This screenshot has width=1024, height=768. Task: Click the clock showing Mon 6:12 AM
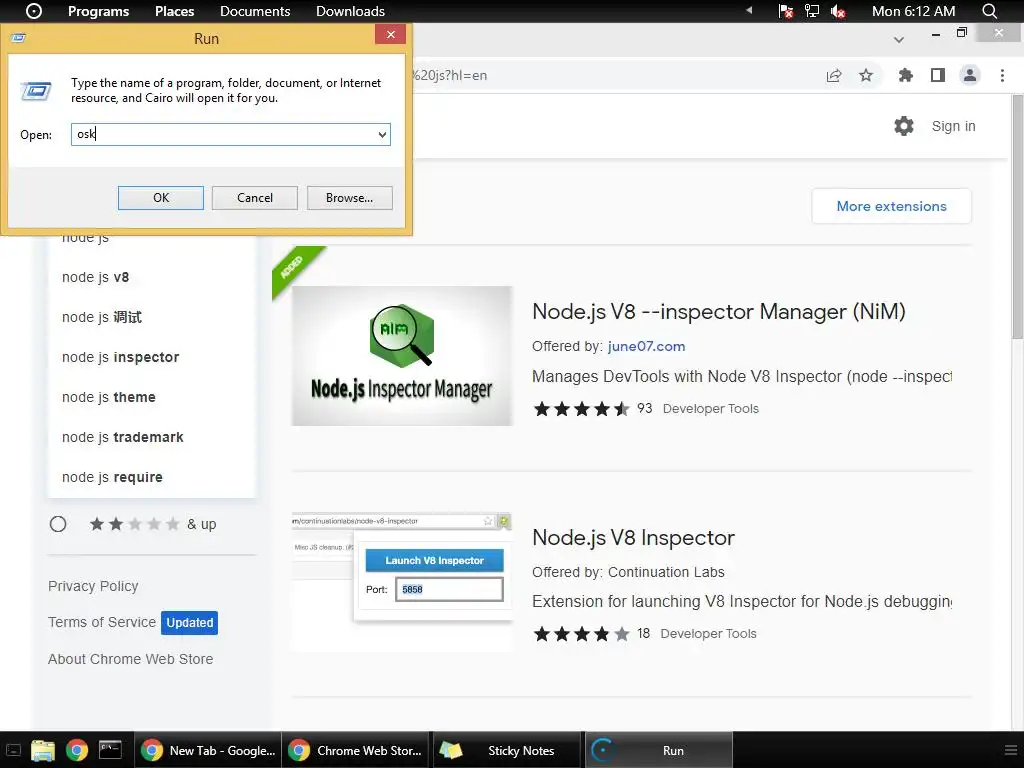913,11
